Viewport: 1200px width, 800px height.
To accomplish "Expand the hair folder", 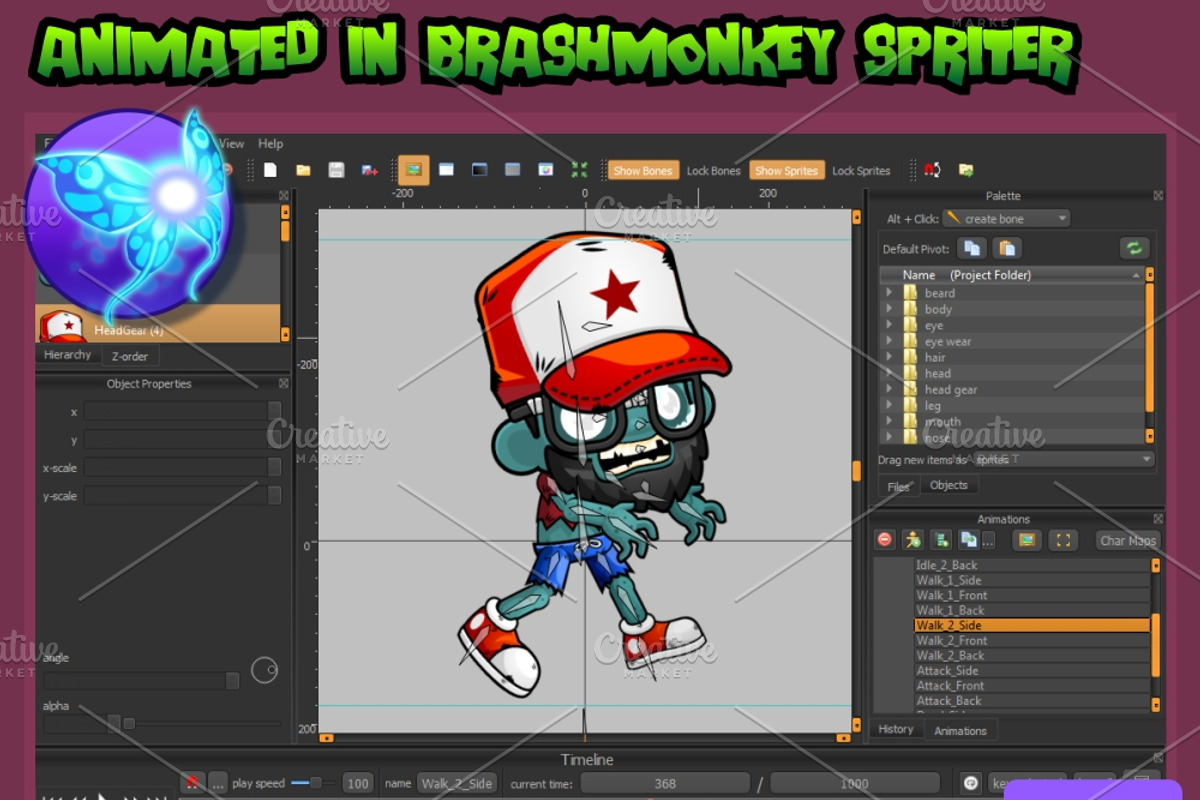I will (x=889, y=357).
